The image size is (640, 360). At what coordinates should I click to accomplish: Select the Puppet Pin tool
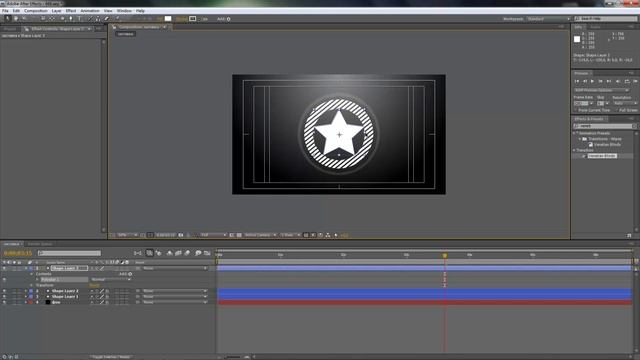[117, 19]
